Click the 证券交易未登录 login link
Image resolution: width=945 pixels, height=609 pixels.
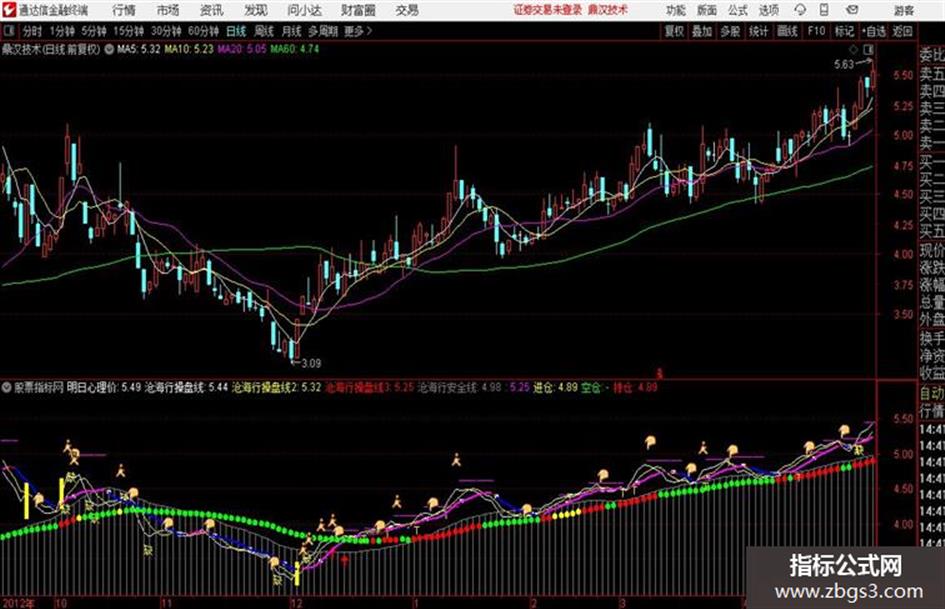click(548, 10)
